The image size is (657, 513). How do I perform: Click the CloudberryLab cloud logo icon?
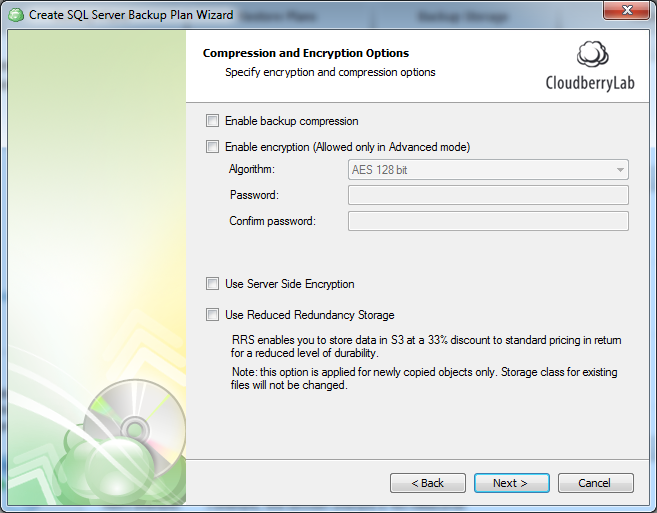[x=593, y=55]
